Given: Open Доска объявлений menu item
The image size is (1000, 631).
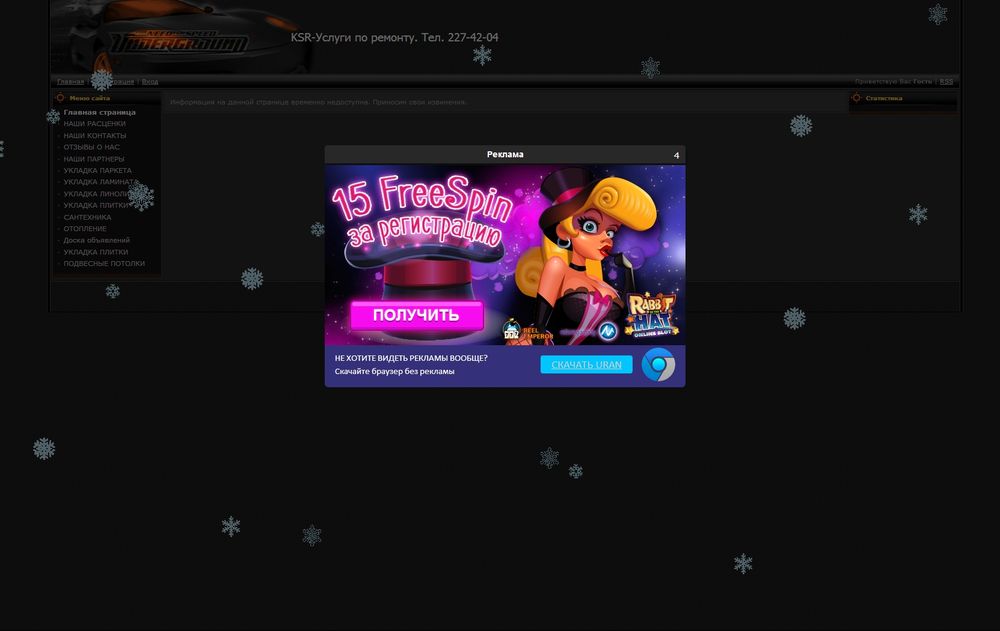Looking at the screenshot, I should 96,241.
